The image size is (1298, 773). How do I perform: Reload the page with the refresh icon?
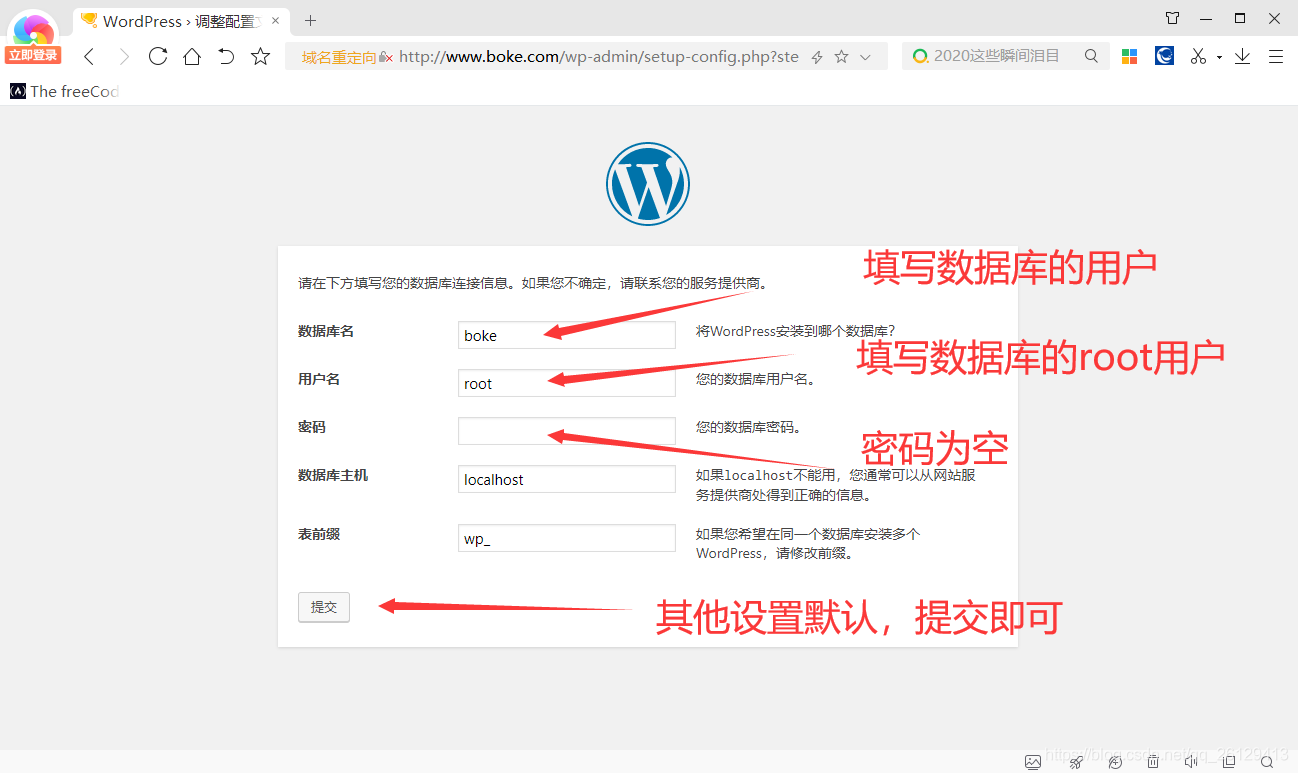[x=157, y=57]
